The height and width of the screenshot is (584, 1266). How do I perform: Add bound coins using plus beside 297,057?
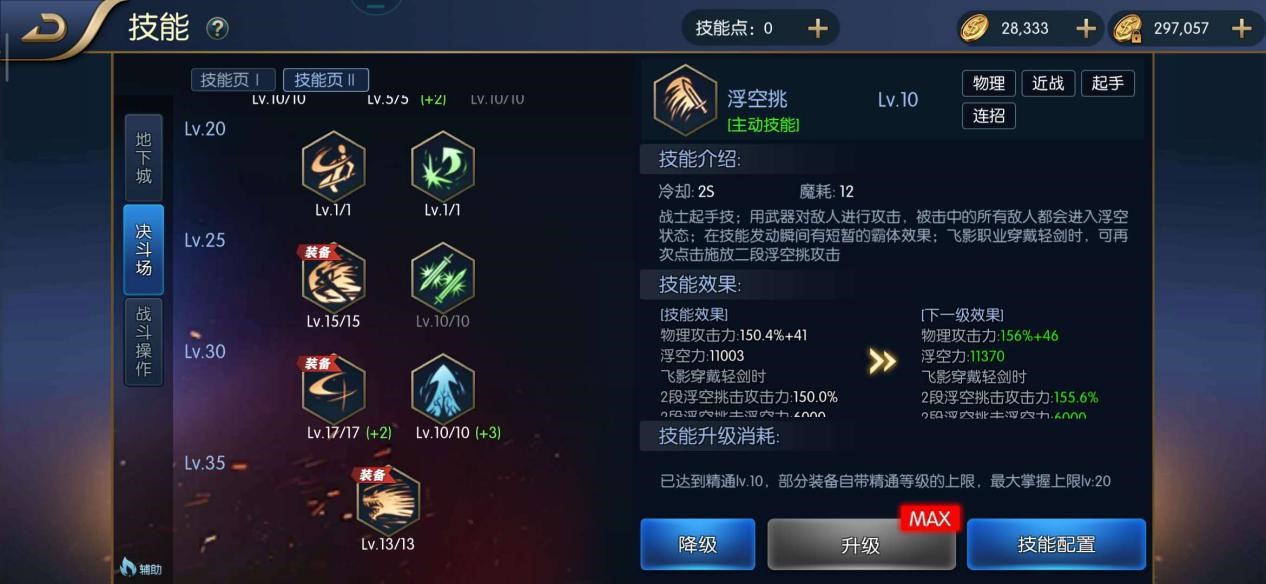tap(1241, 28)
